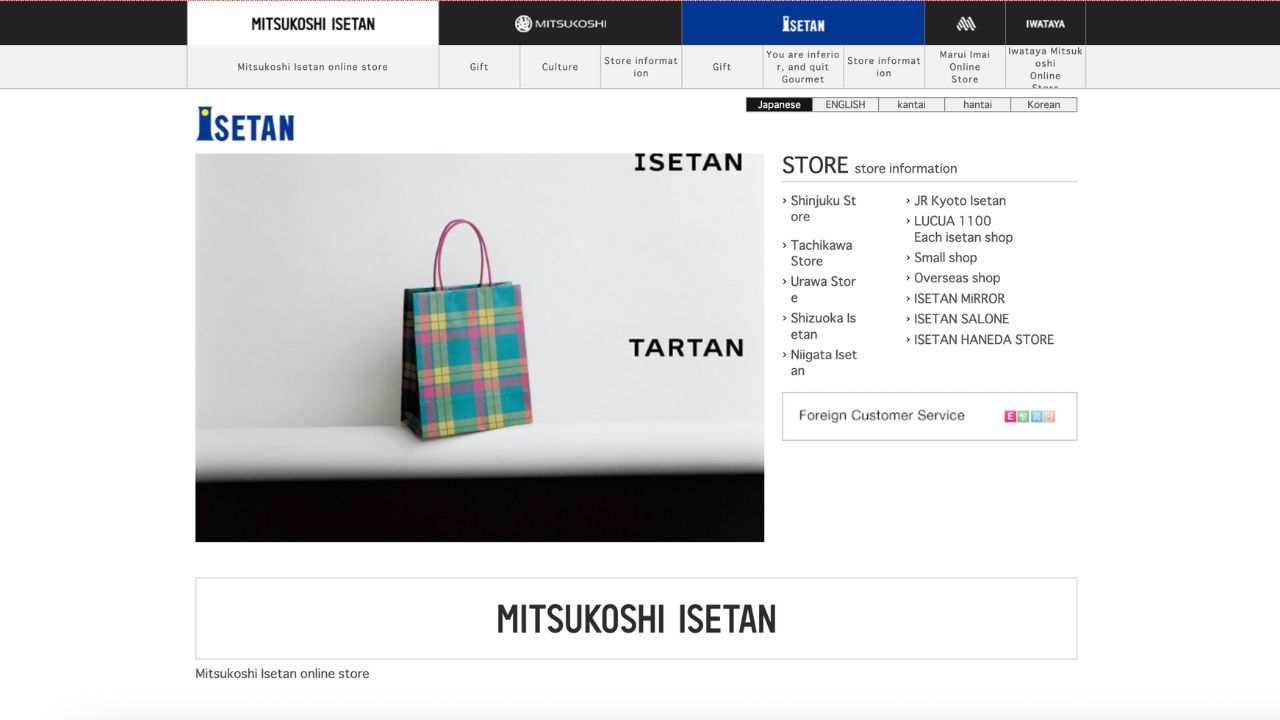The height and width of the screenshot is (720, 1280).
Task: Open the MITSUKOSHI ISETAN header tab
Action: [x=313, y=23]
